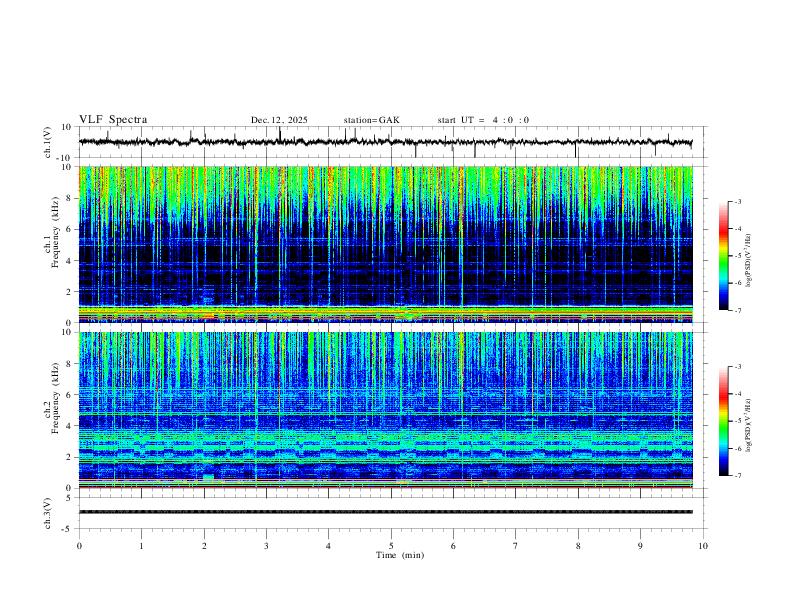Viewport: 792px width, 612px height.
Task: Click the ch.2 spectrogram panel
Action: pos(385,410)
